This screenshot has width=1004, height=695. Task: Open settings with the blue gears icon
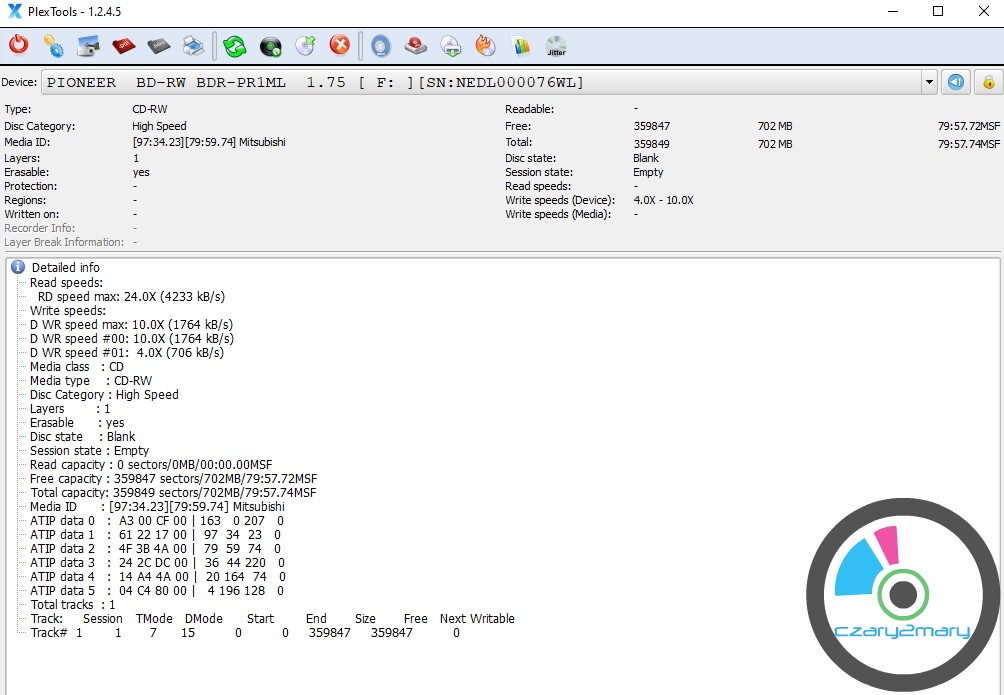(53, 46)
